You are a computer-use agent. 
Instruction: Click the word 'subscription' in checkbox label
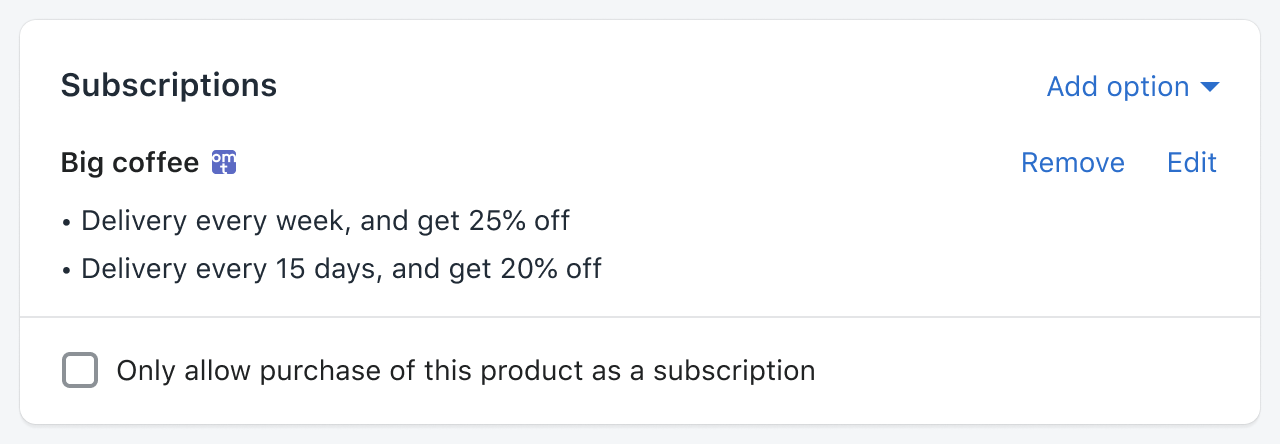tap(734, 371)
